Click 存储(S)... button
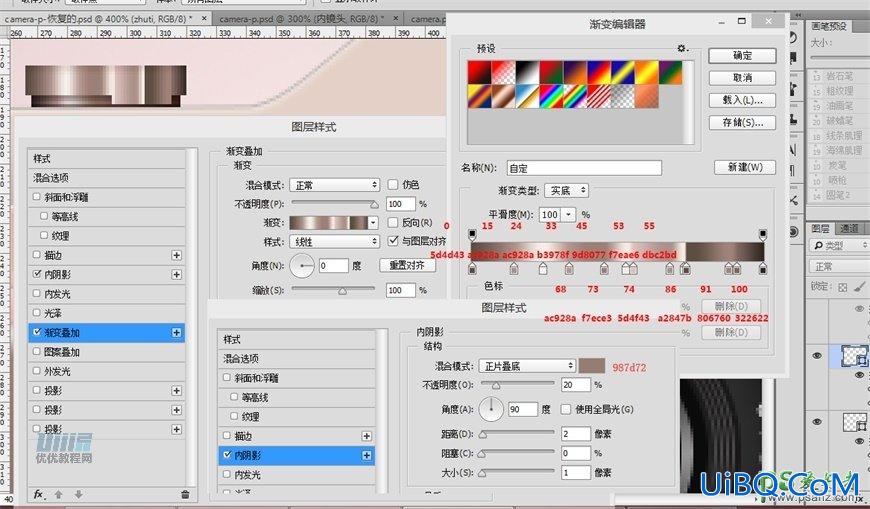Screen dimensions: 870x509 742,122
